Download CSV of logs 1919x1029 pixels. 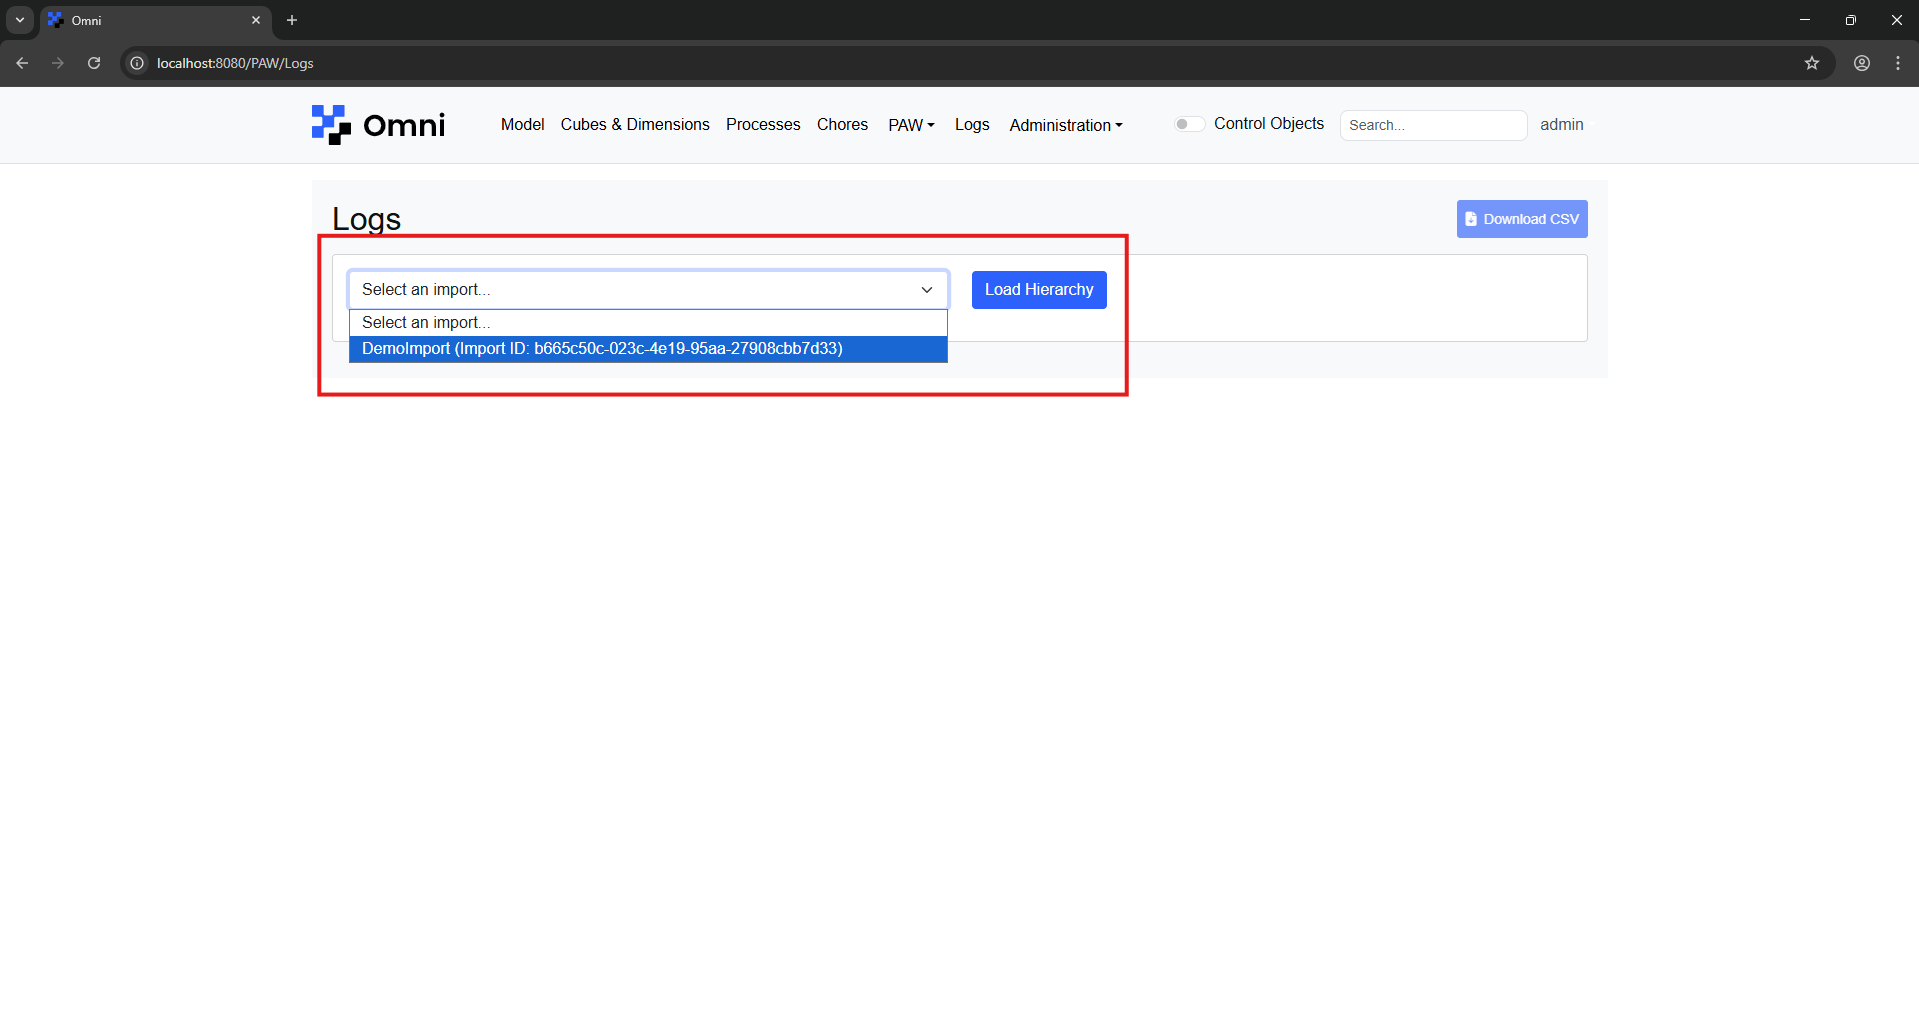click(x=1522, y=219)
